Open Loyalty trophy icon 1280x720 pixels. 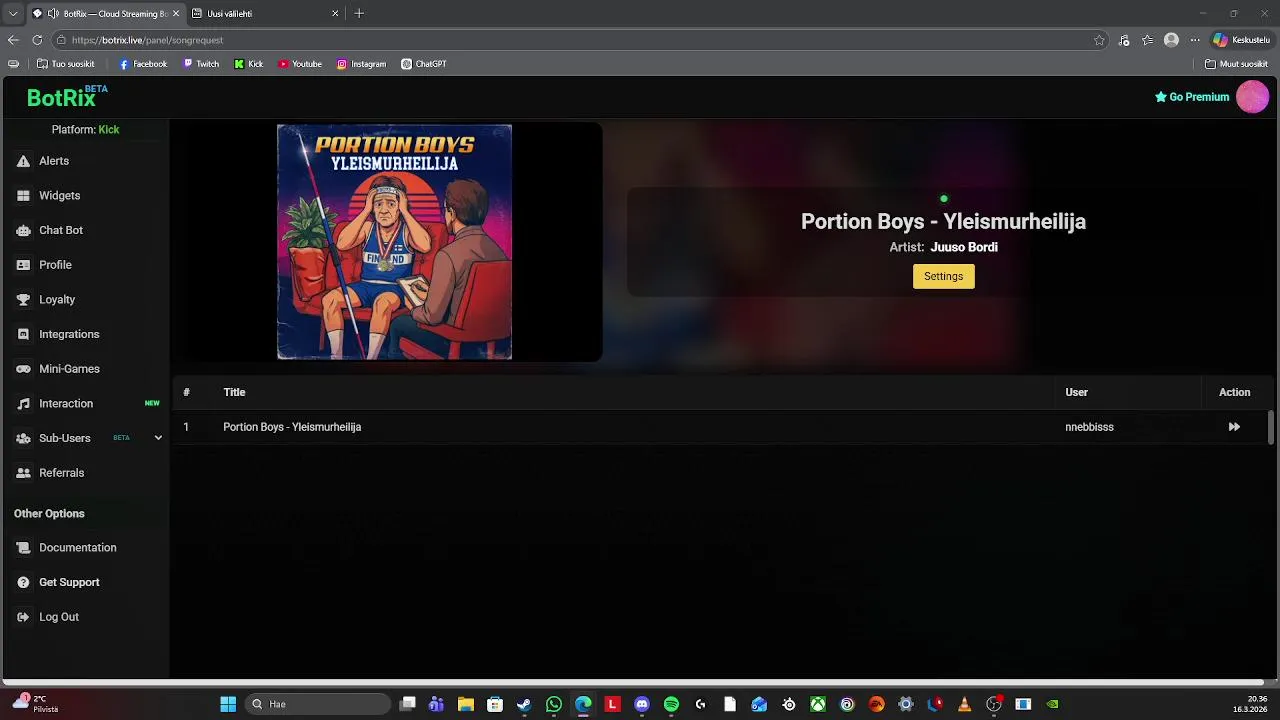[x=23, y=300]
